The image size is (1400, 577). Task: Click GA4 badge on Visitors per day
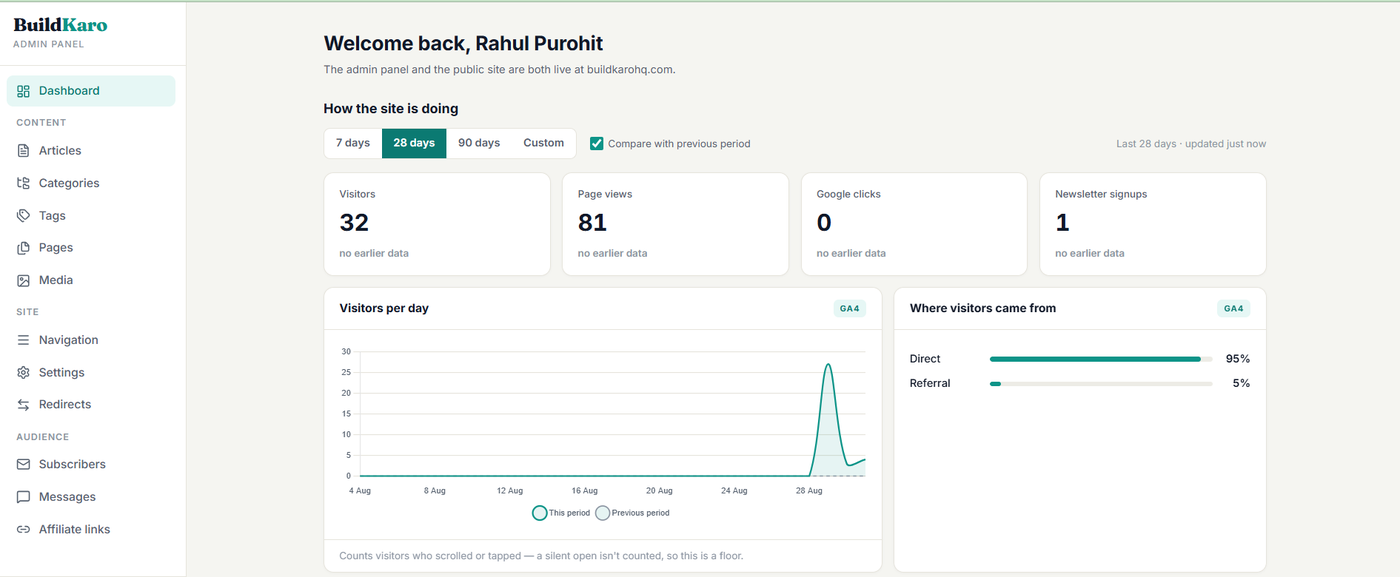849,309
